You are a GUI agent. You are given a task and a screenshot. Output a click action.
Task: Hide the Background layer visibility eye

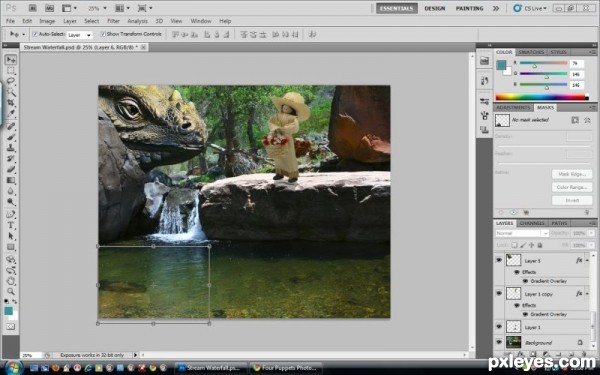tap(499, 342)
